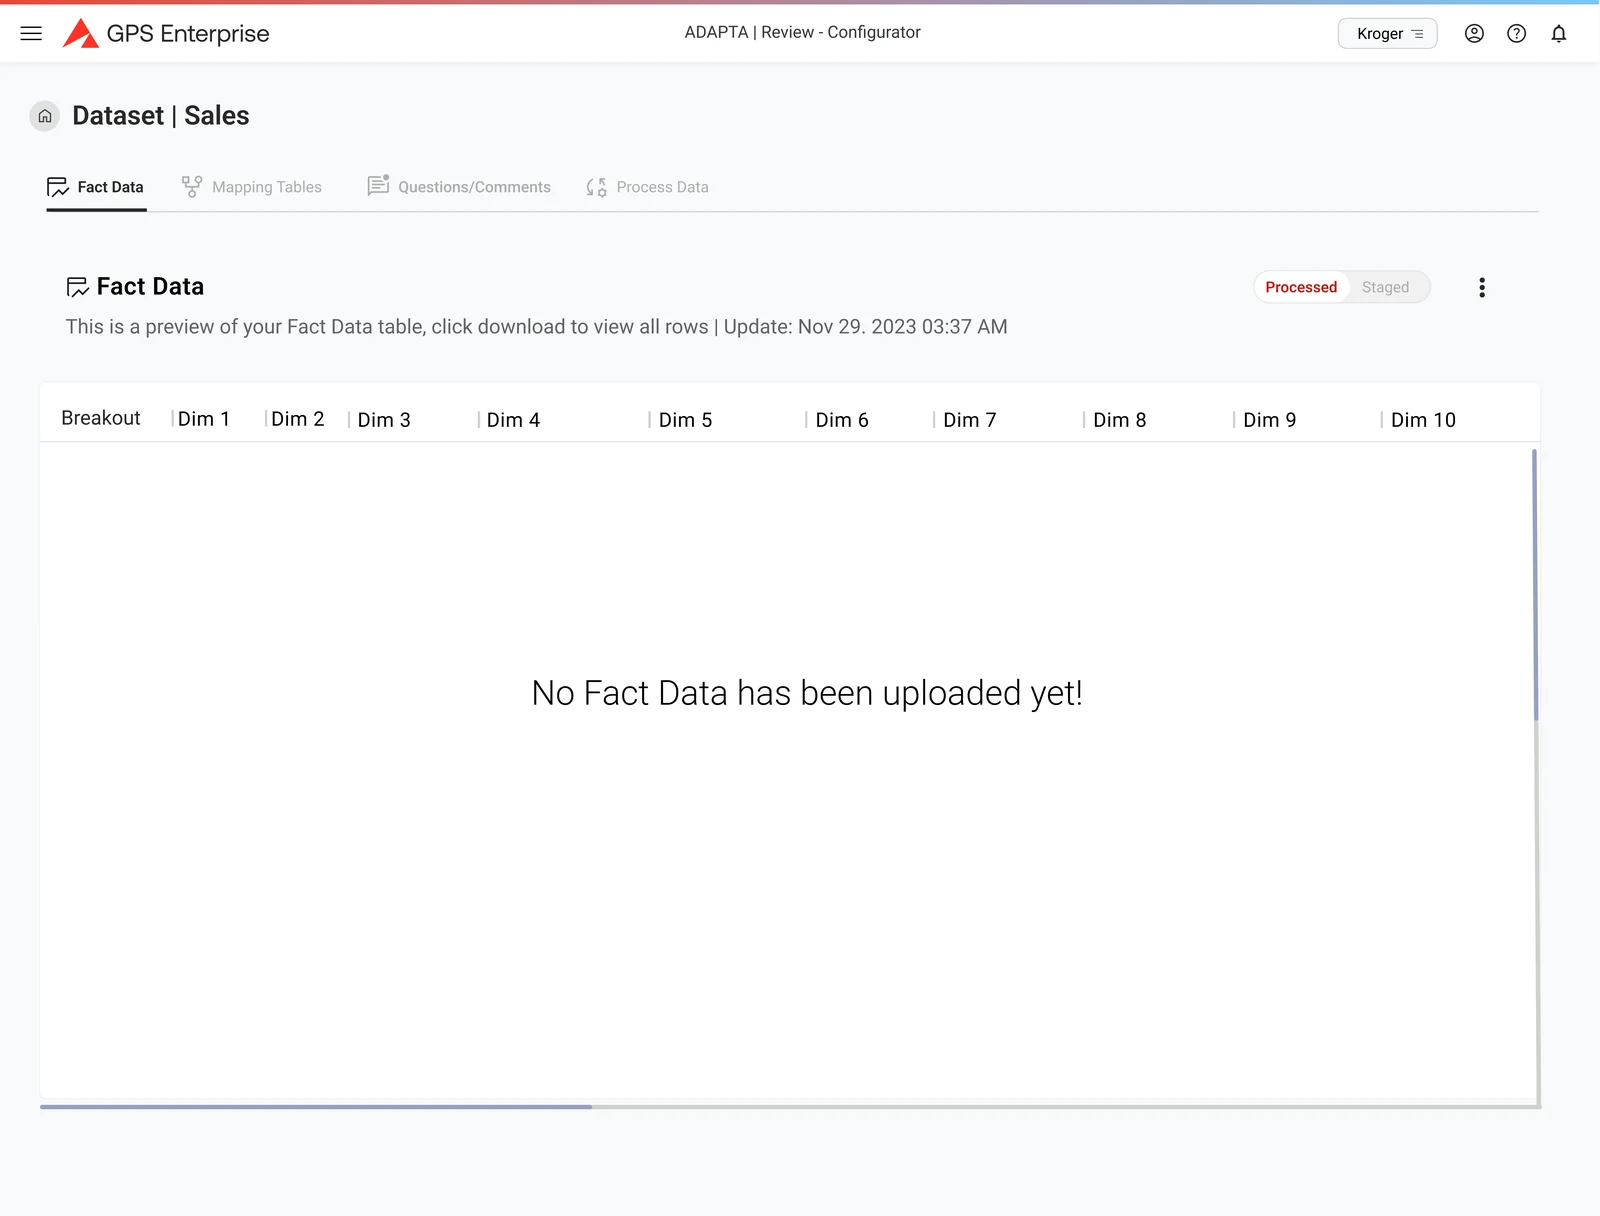Open the Questions/Comments tab
The width and height of the screenshot is (1600, 1216).
[x=459, y=187]
